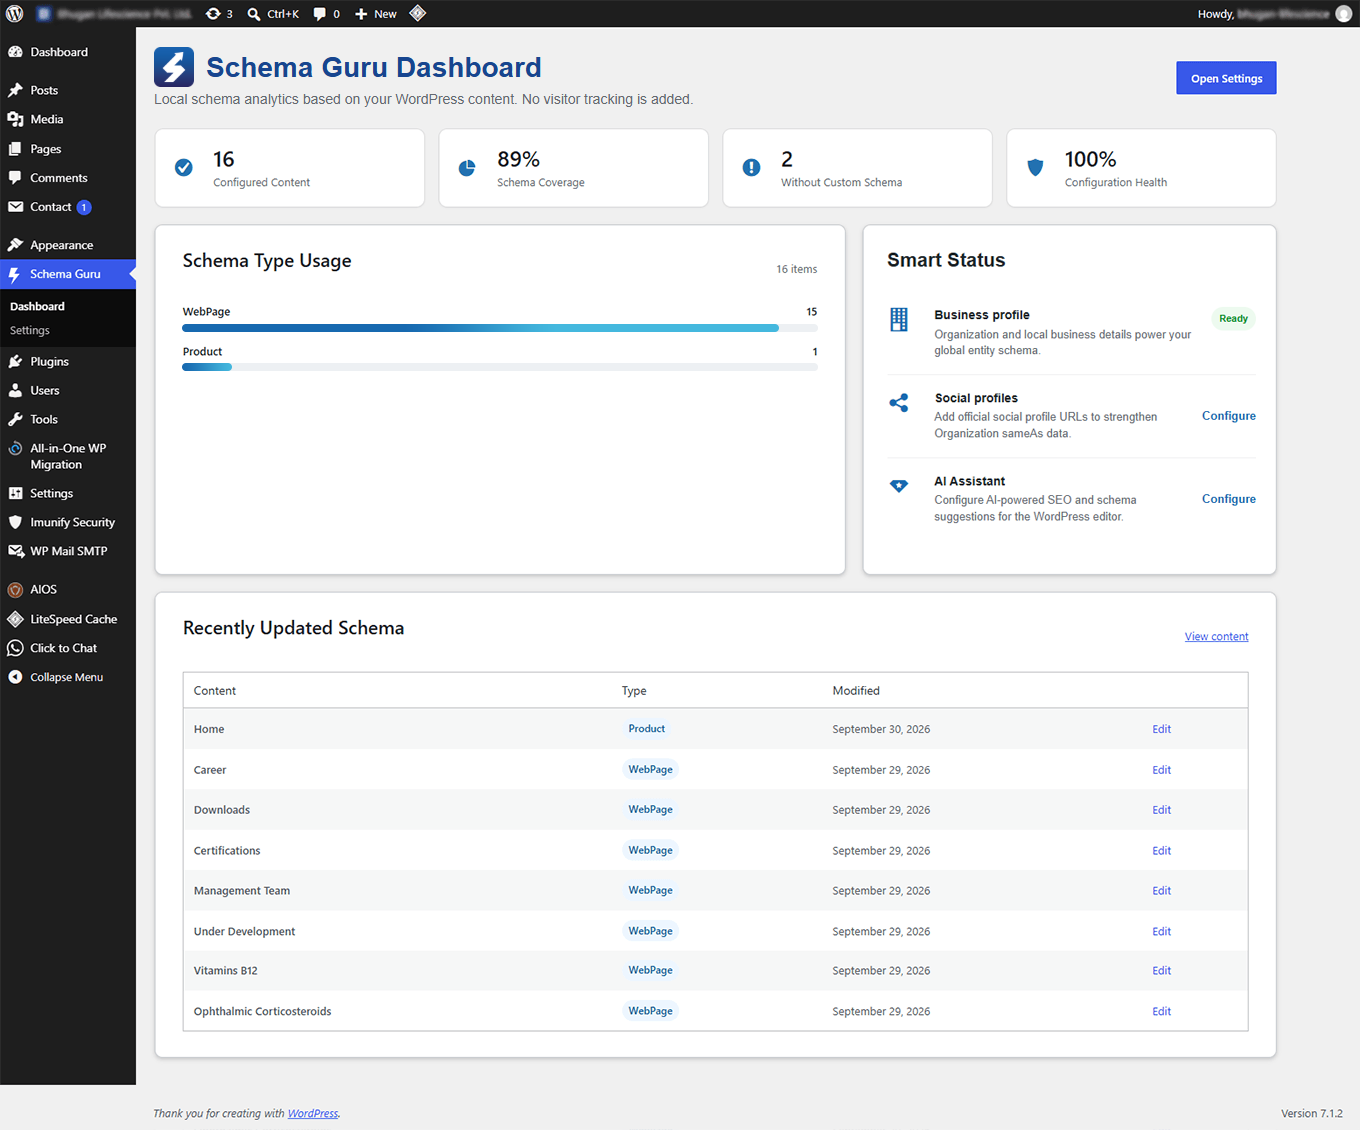The width and height of the screenshot is (1360, 1130).
Task: Configure the AI Assistant
Action: click(1229, 499)
